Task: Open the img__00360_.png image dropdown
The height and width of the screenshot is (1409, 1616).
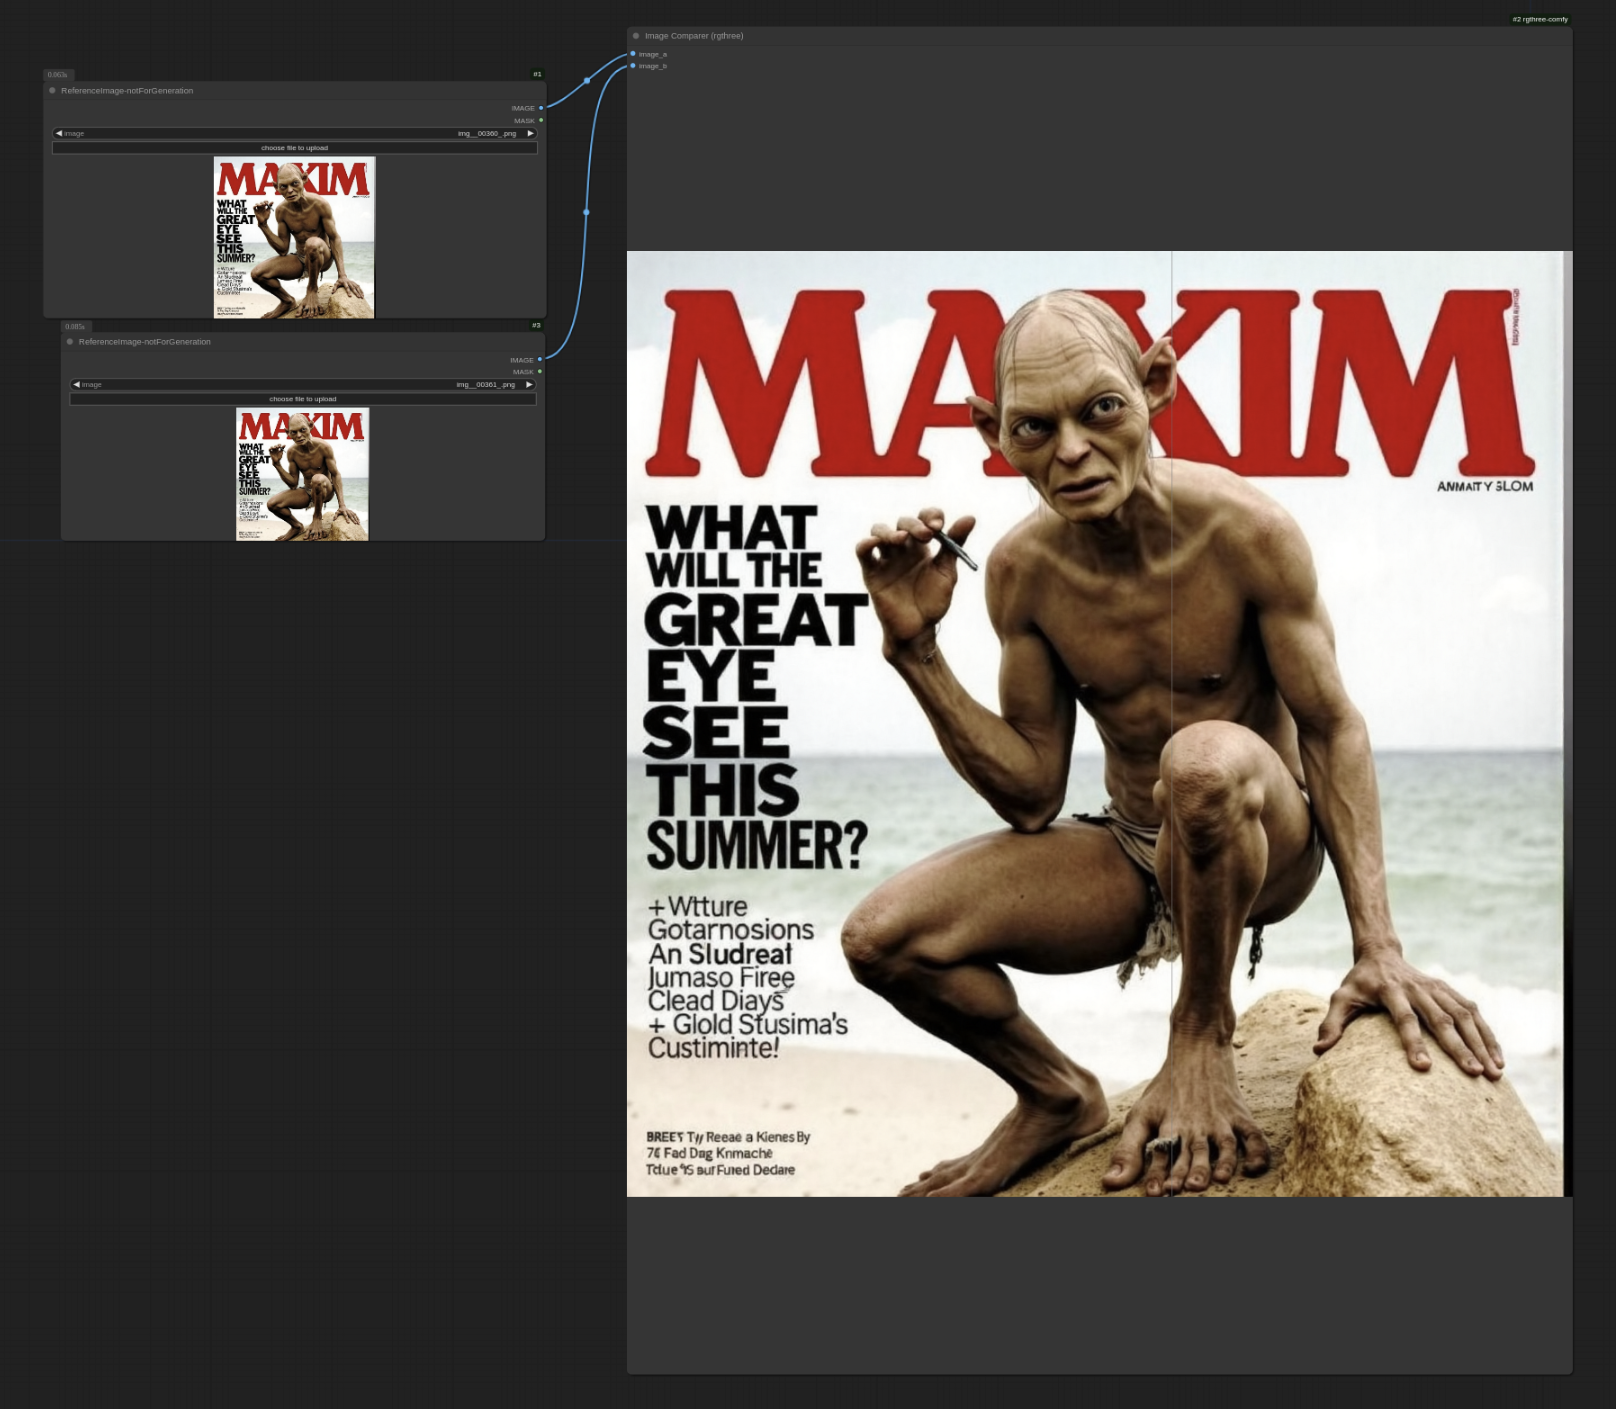Action: 294,133
